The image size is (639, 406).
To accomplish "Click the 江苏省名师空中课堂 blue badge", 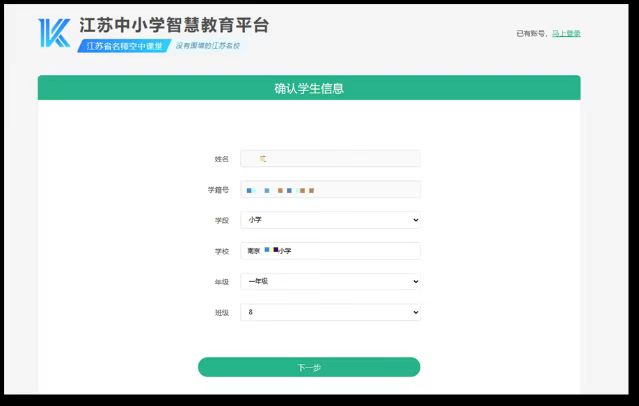I will tap(124, 46).
